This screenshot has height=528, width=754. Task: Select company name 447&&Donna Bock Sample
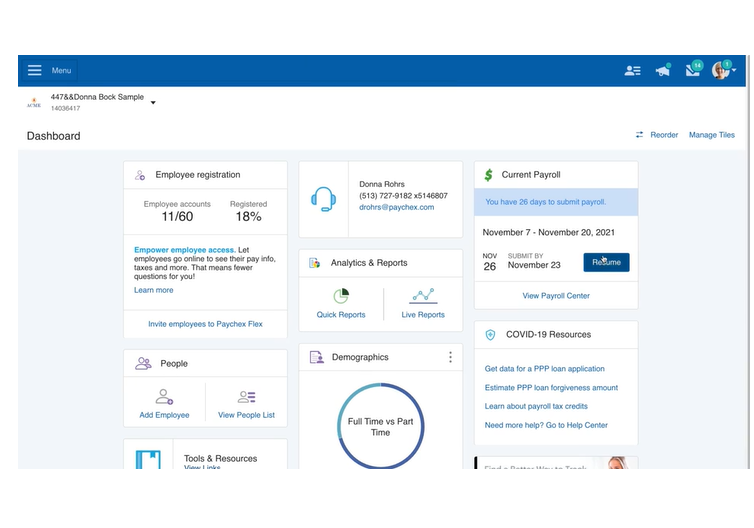tap(97, 97)
